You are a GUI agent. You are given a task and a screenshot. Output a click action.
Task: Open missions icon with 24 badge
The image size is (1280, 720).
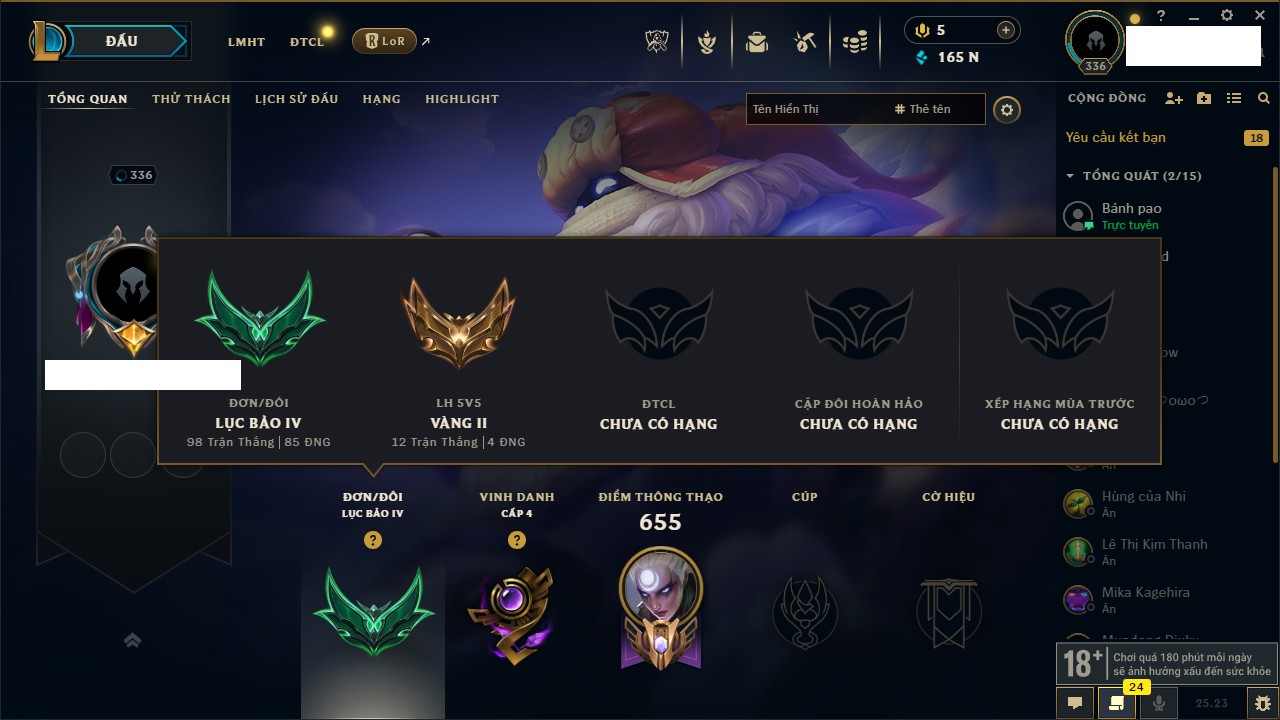pos(1117,703)
